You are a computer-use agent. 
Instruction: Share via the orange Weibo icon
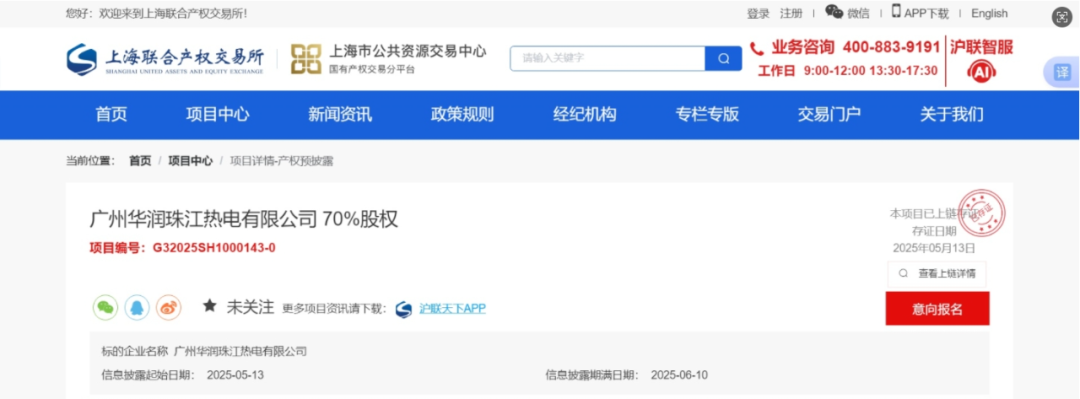point(168,308)
